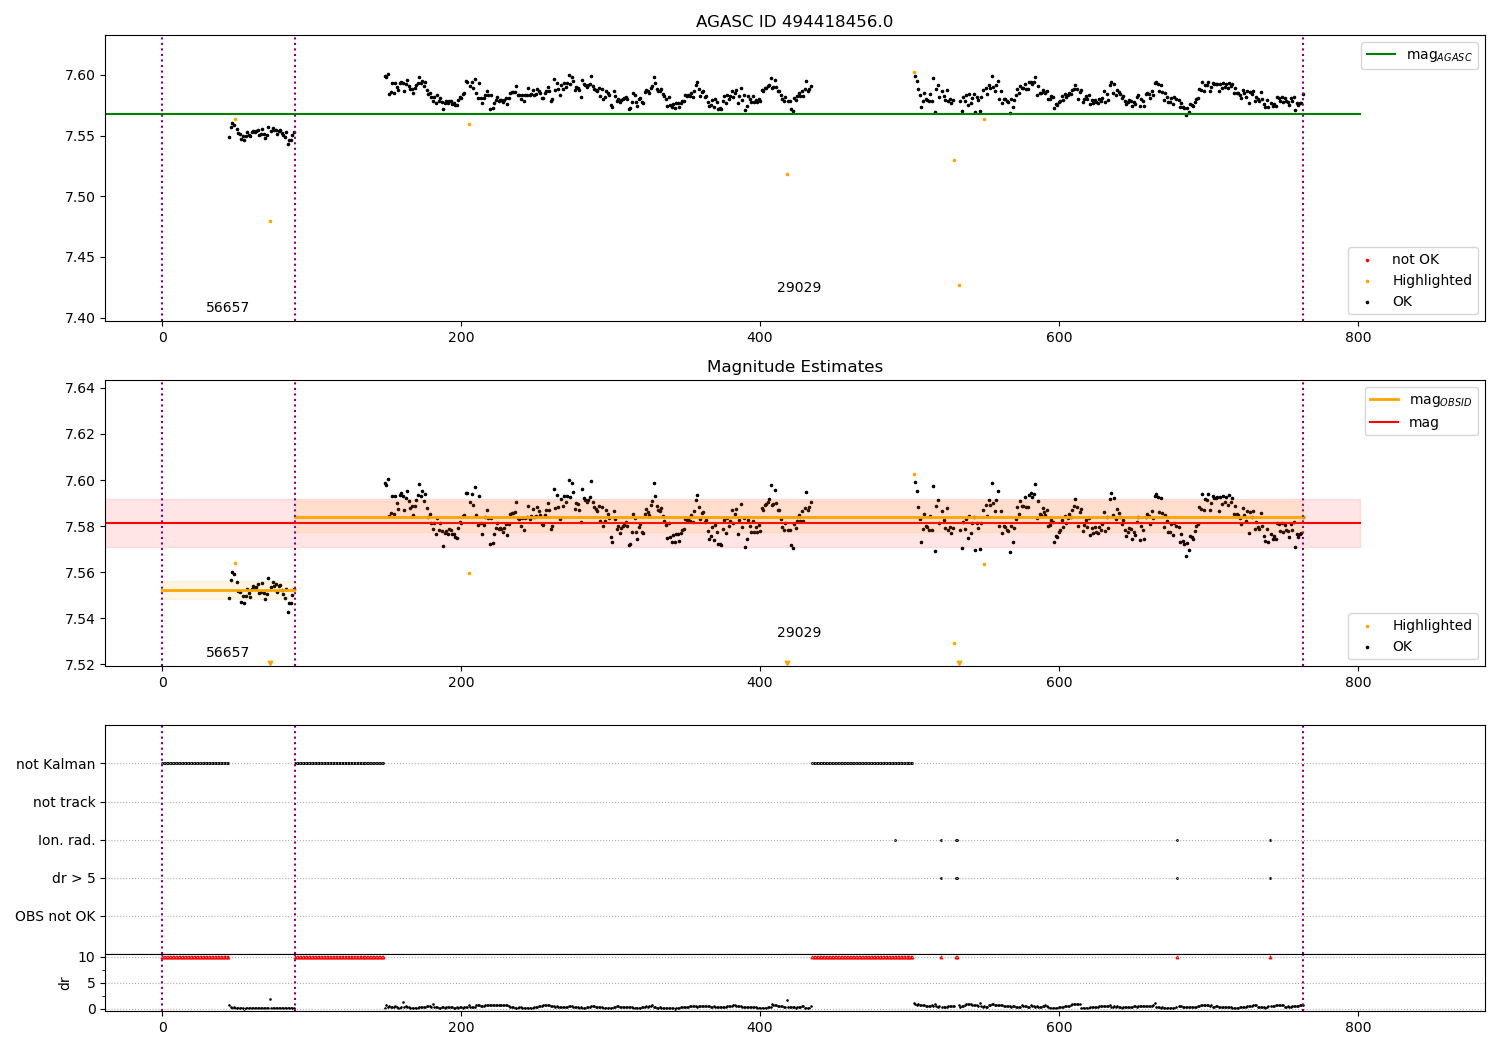Click the '29029' obsid label in the middle plot
Image resolution: width=1500 pixels, height=1050 pixels.
click(799, 633)
